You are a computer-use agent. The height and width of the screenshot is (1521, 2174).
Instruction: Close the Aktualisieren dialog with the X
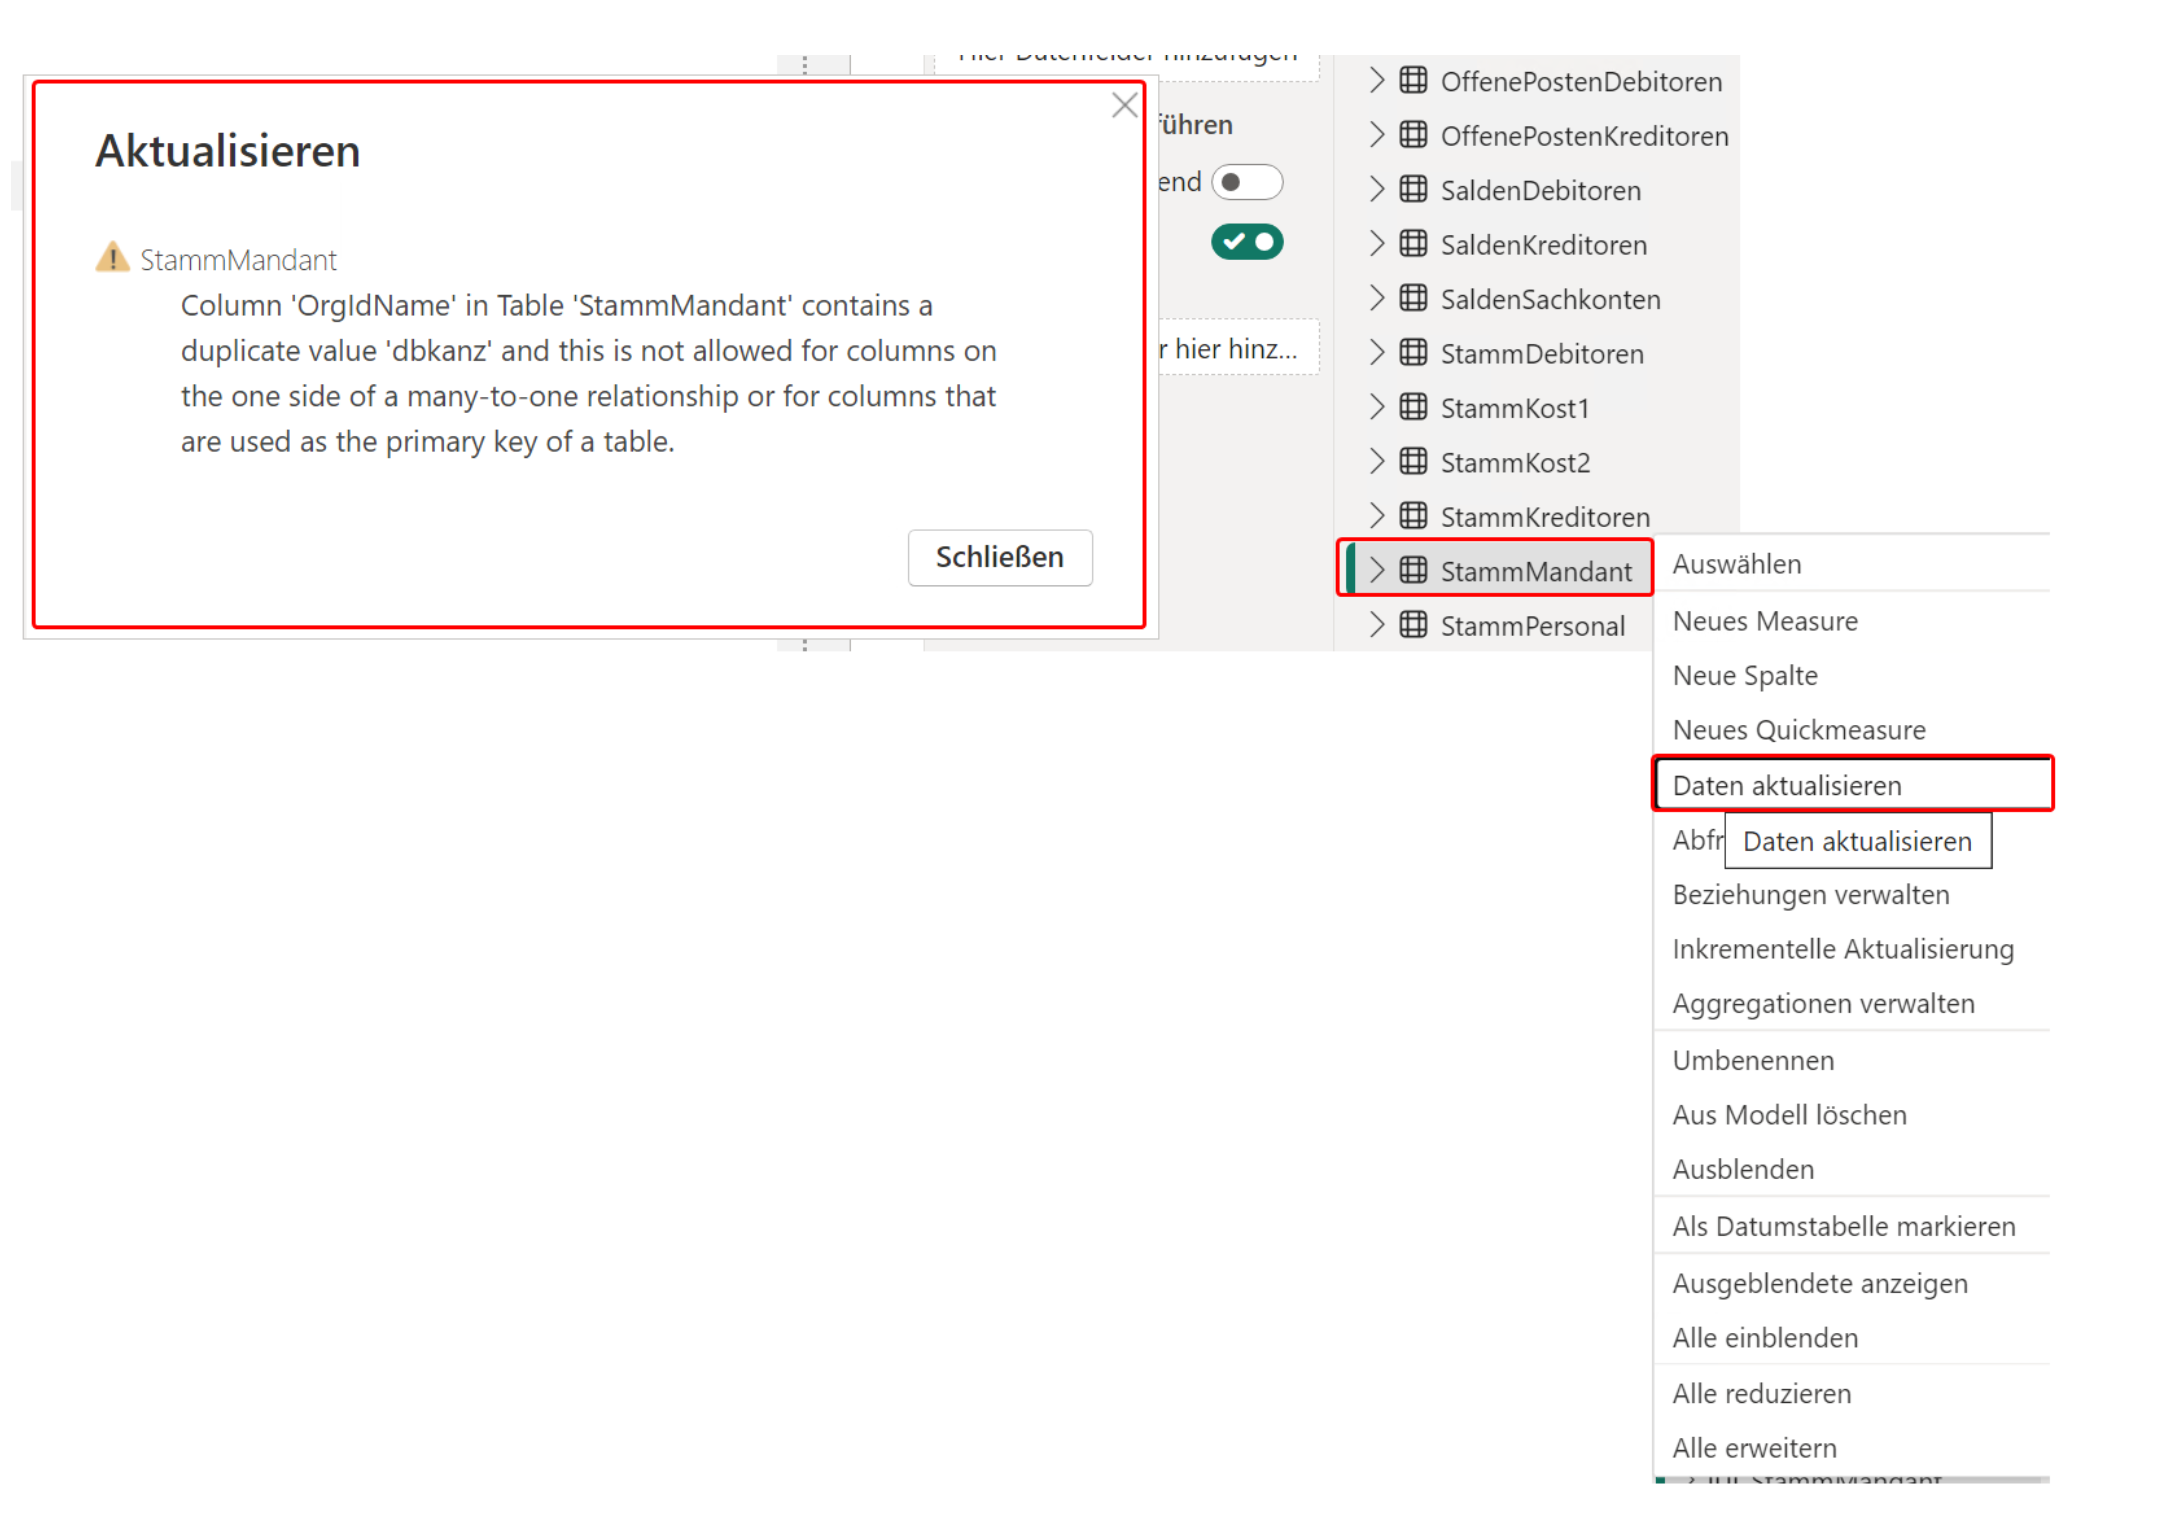coord(1124,105)
